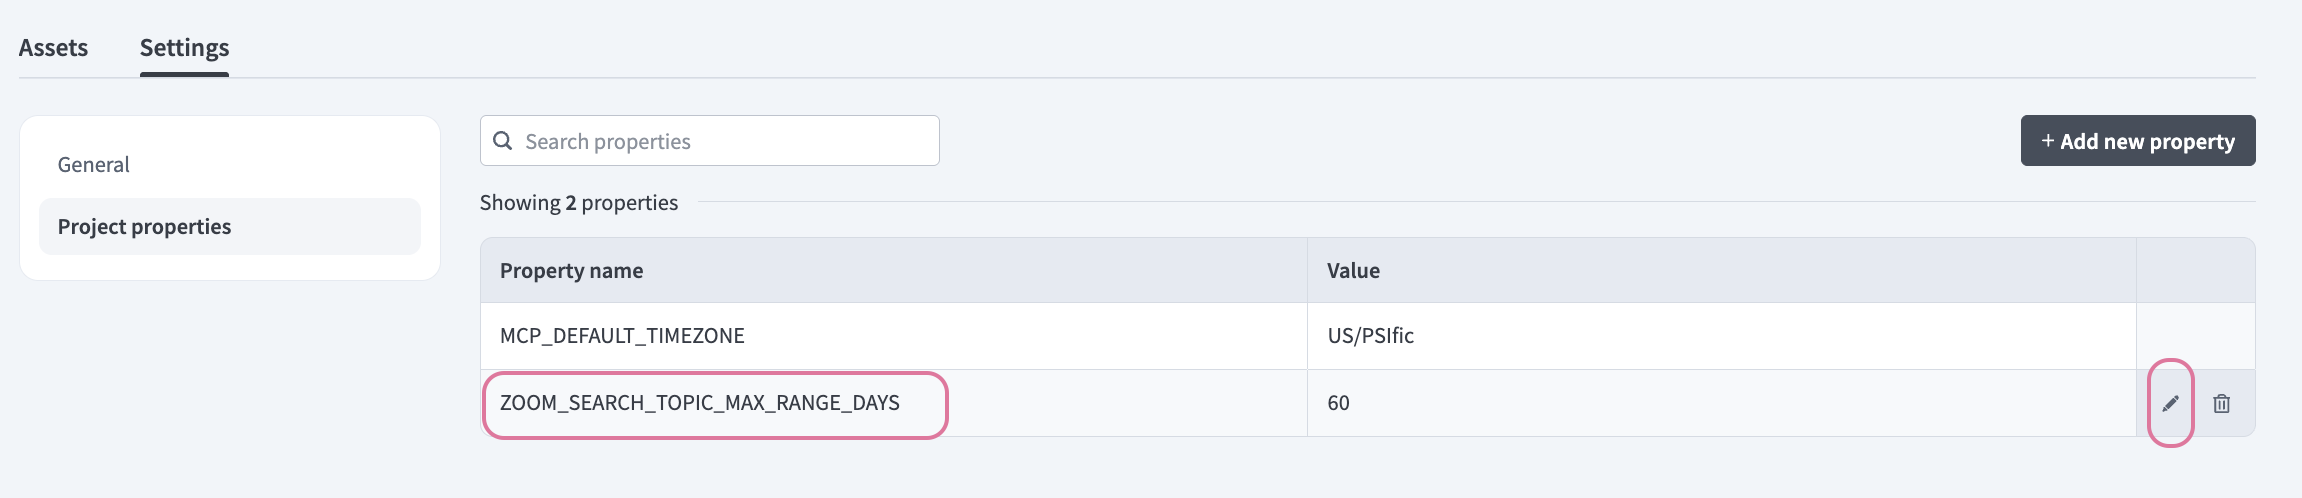Focus the Search properties input field
This screenshot has height=498, width=2302.
point(720,141)
